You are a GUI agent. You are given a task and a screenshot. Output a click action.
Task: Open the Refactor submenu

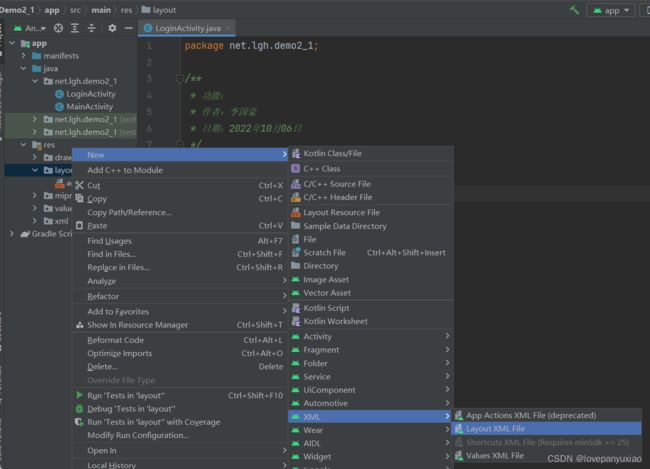(x=180, y=296)
